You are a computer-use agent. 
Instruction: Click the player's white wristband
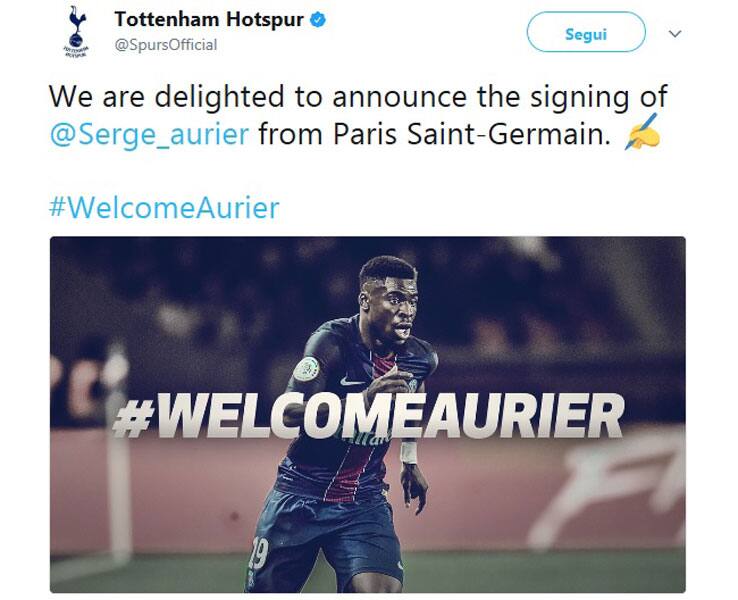[409, 452]
